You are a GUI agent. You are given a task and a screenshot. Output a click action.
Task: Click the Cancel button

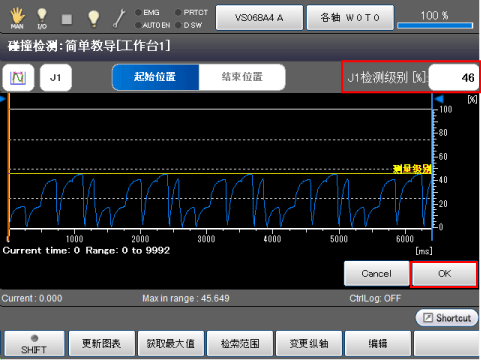[x=377, y=274]
